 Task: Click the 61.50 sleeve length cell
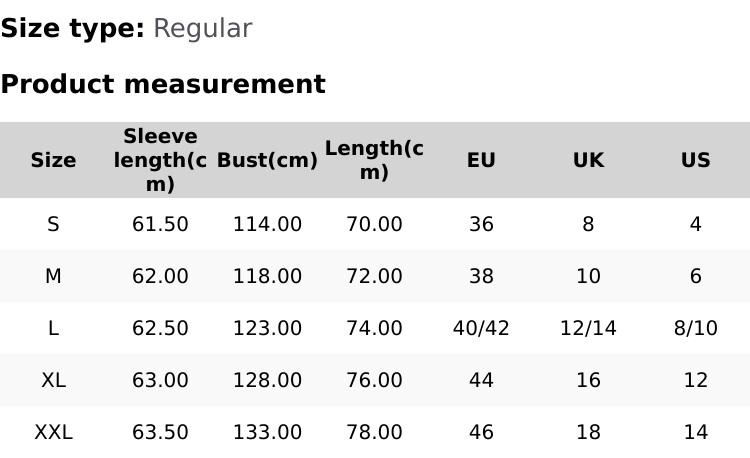click(160, 224)
